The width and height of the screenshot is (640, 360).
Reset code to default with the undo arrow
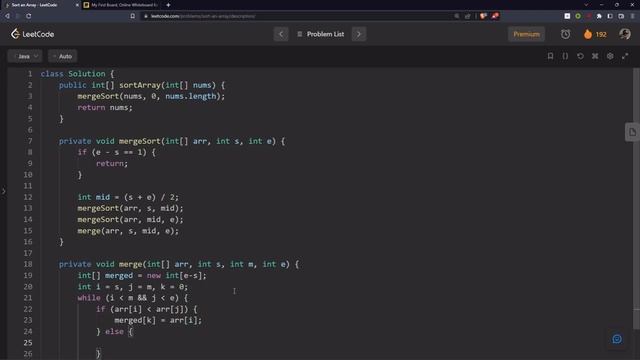[x=580, y=56]
